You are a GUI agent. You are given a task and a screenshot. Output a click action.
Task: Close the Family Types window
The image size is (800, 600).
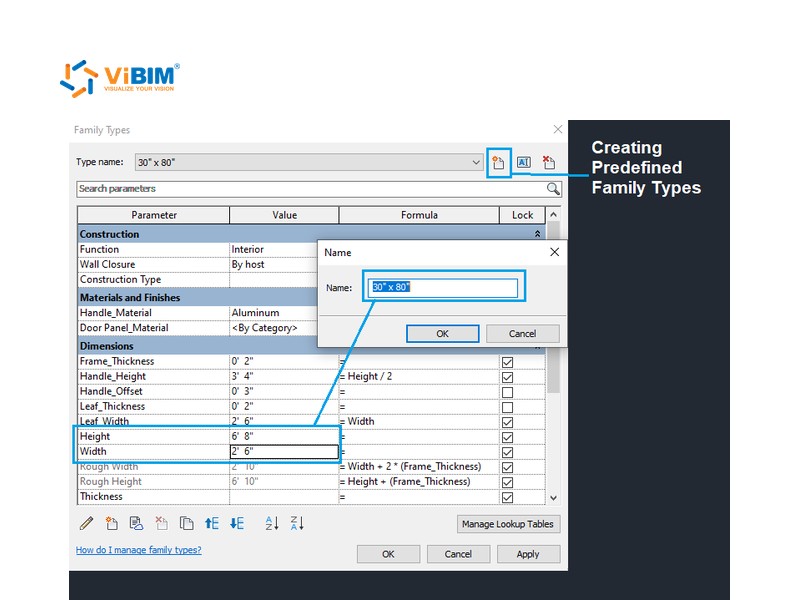click(x=558, y=130)
